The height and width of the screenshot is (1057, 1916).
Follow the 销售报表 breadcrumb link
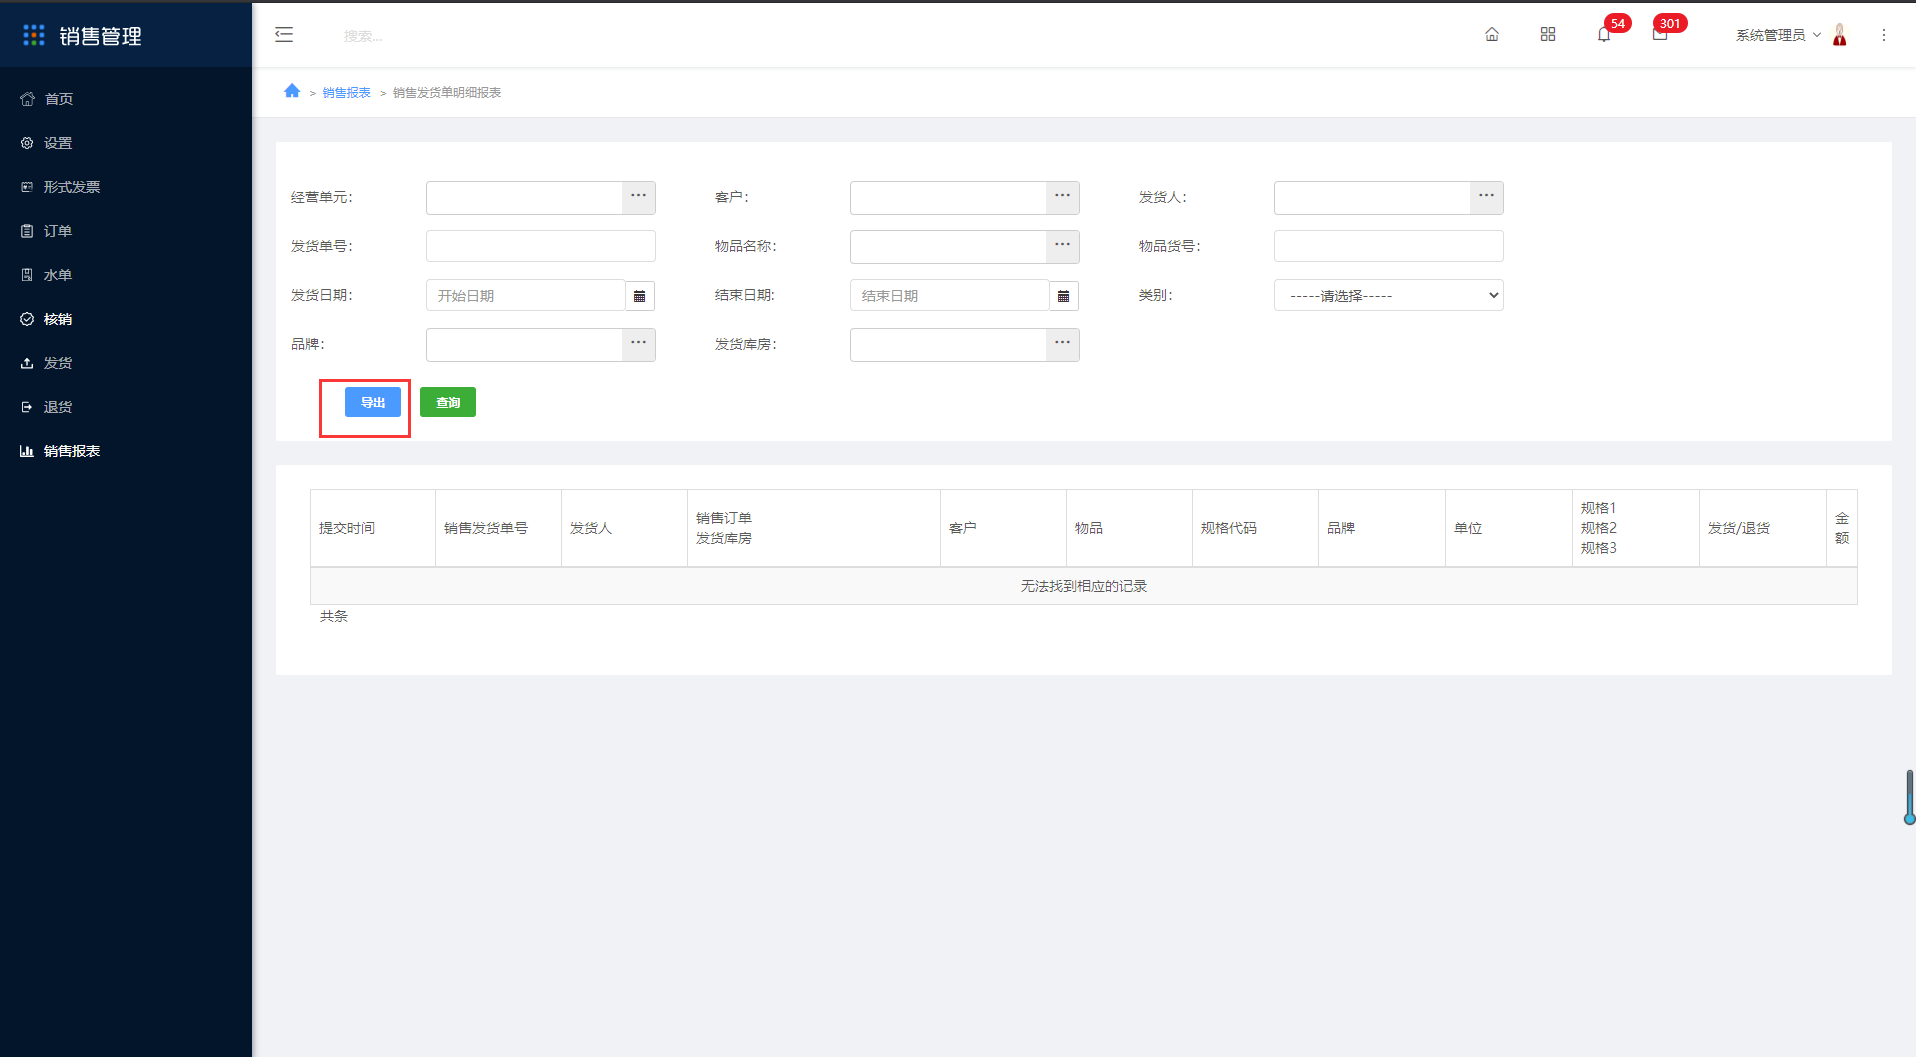coord(346,92)
